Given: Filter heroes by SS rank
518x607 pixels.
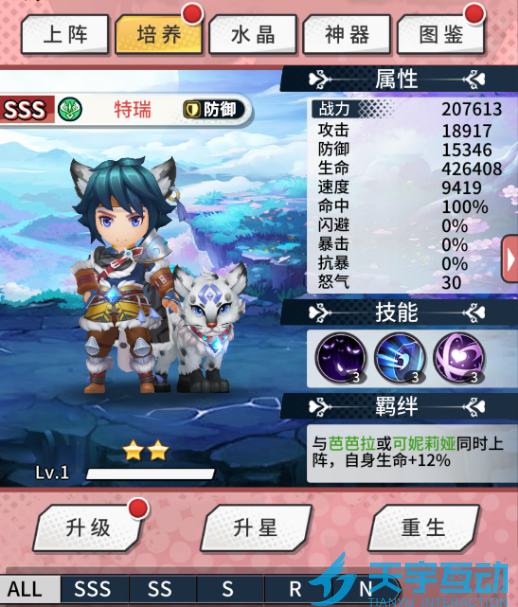Looking at the screenshot, I should point(160,589).
